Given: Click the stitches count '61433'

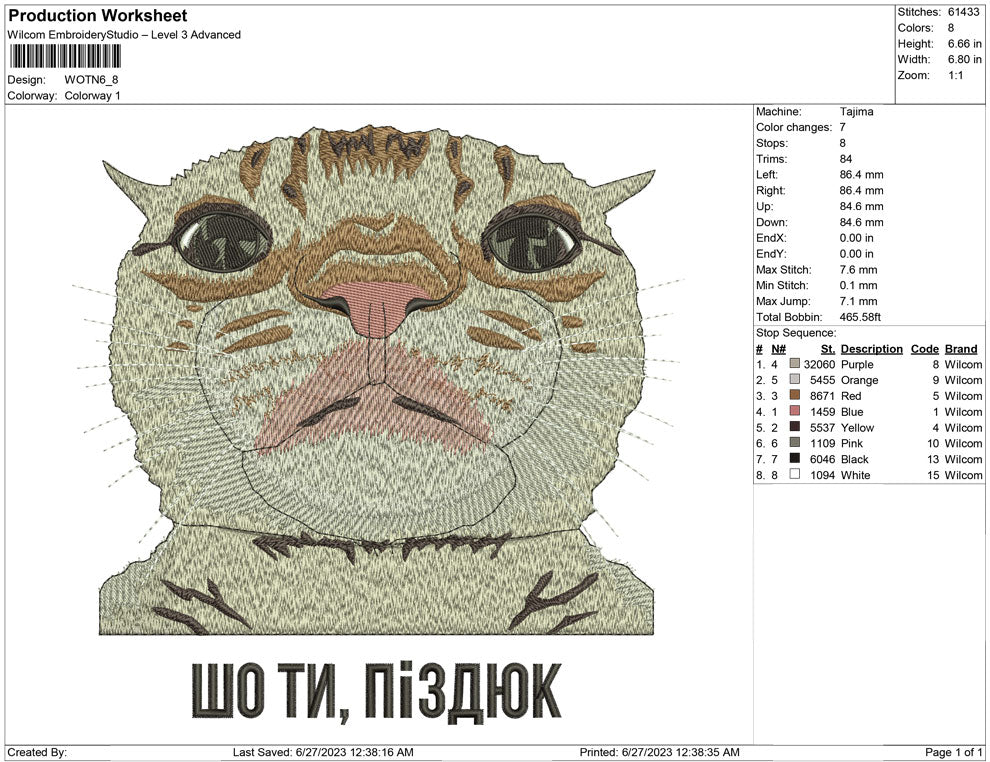Looking at the screenshot, I should [963, 12].
